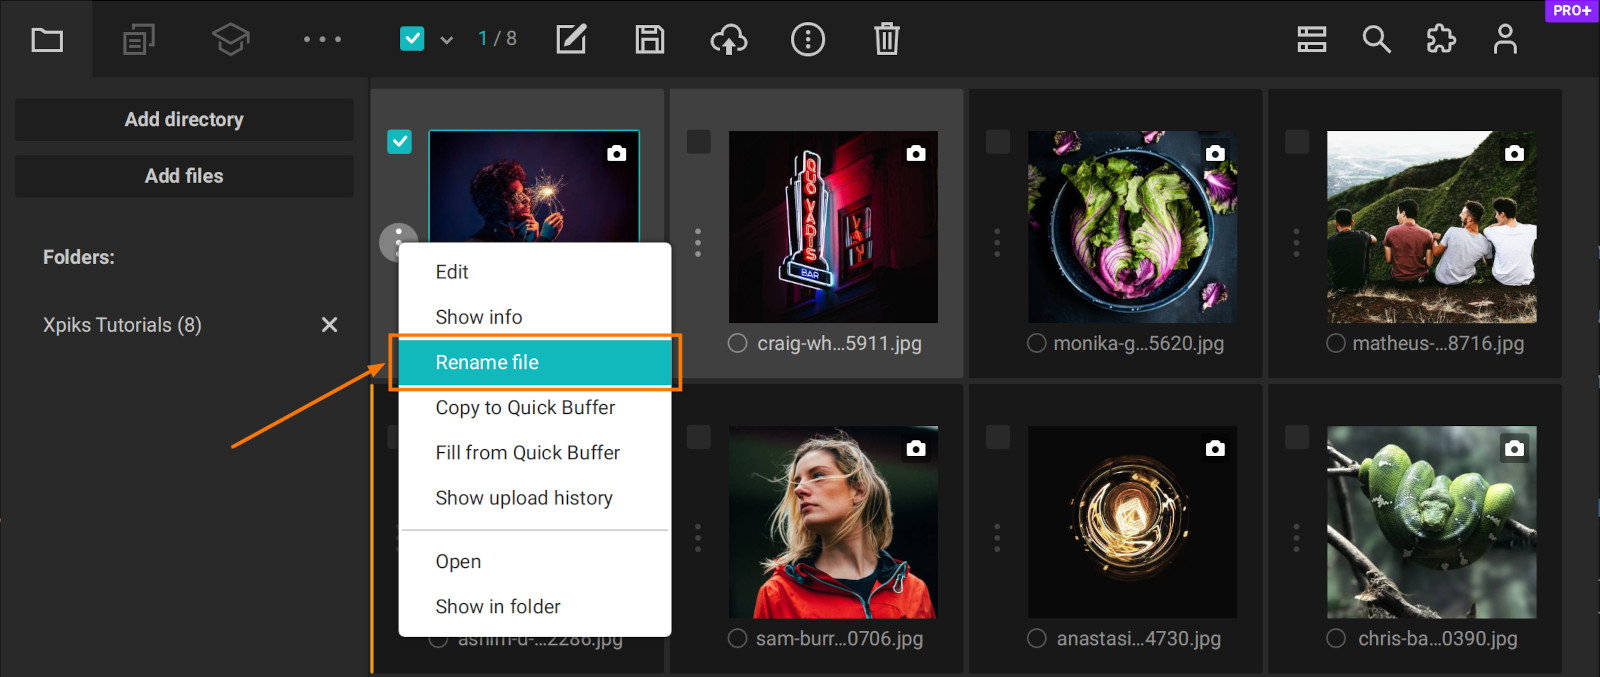Open the edit pencil icon in toolbar
Screen dimensions: 1600x677
click(571, 40)
